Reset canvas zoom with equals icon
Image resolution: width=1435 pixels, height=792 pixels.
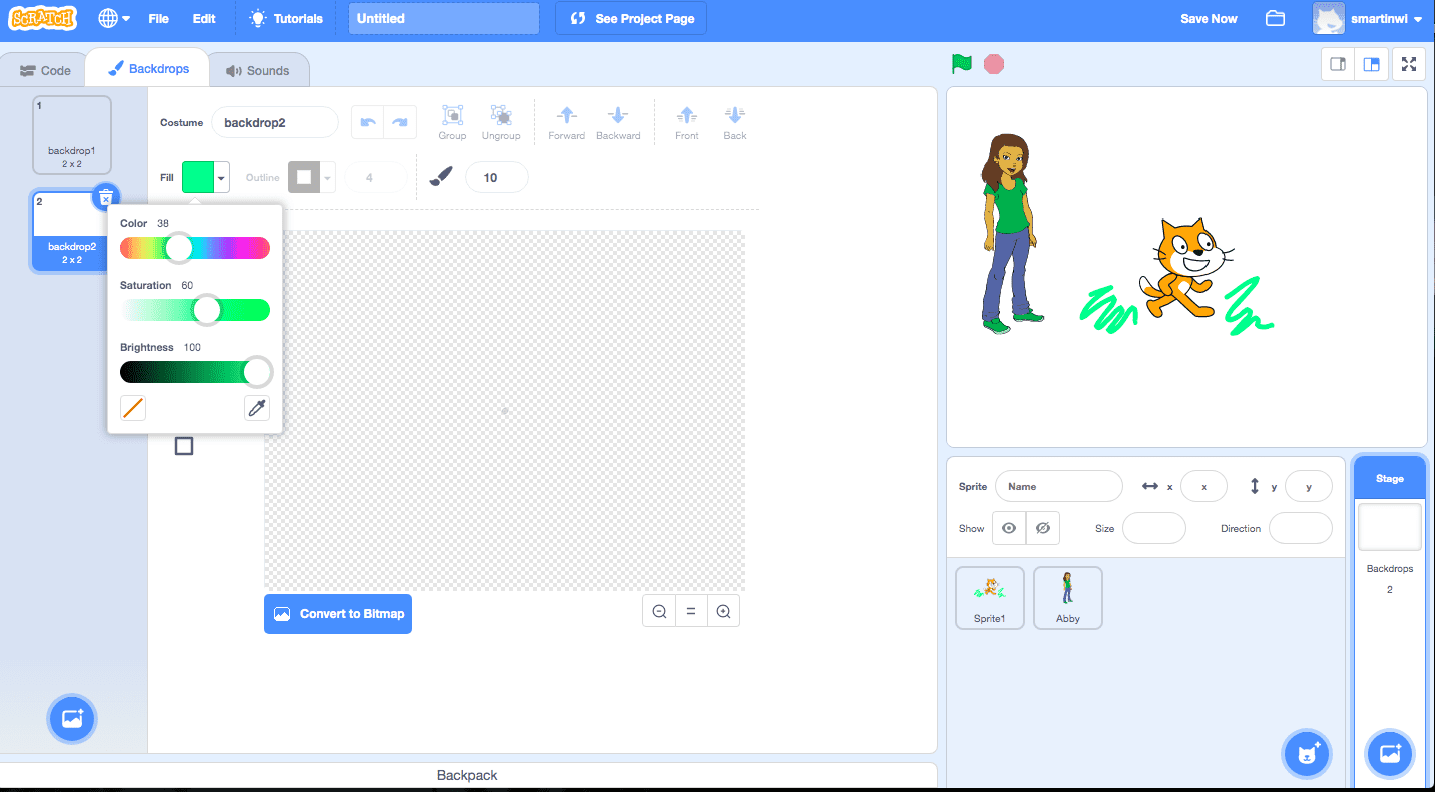coord(691,612)
